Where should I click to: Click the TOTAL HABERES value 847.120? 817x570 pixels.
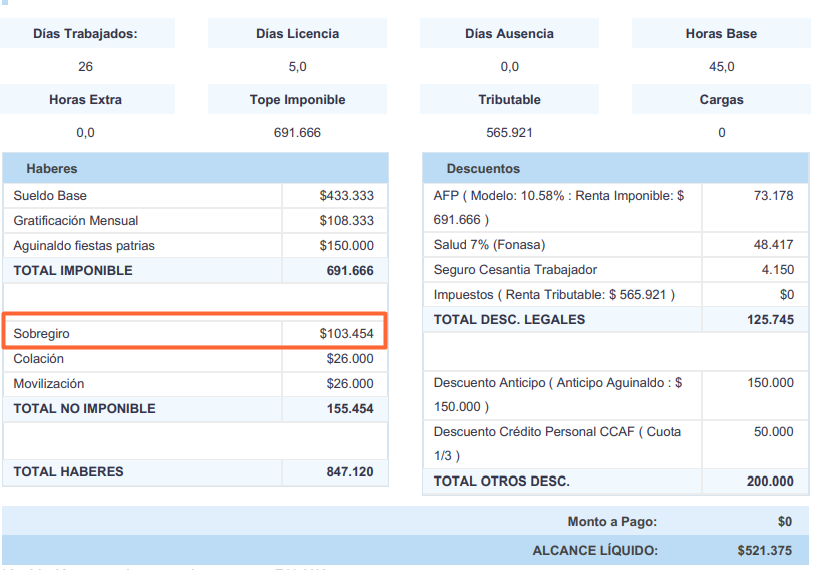point(350,472)
